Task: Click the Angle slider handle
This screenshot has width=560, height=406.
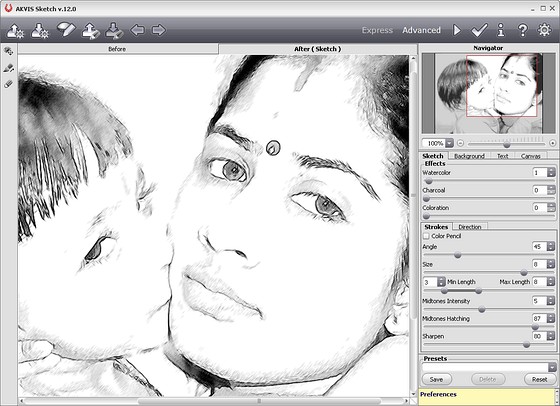Action: coord(457,255)
